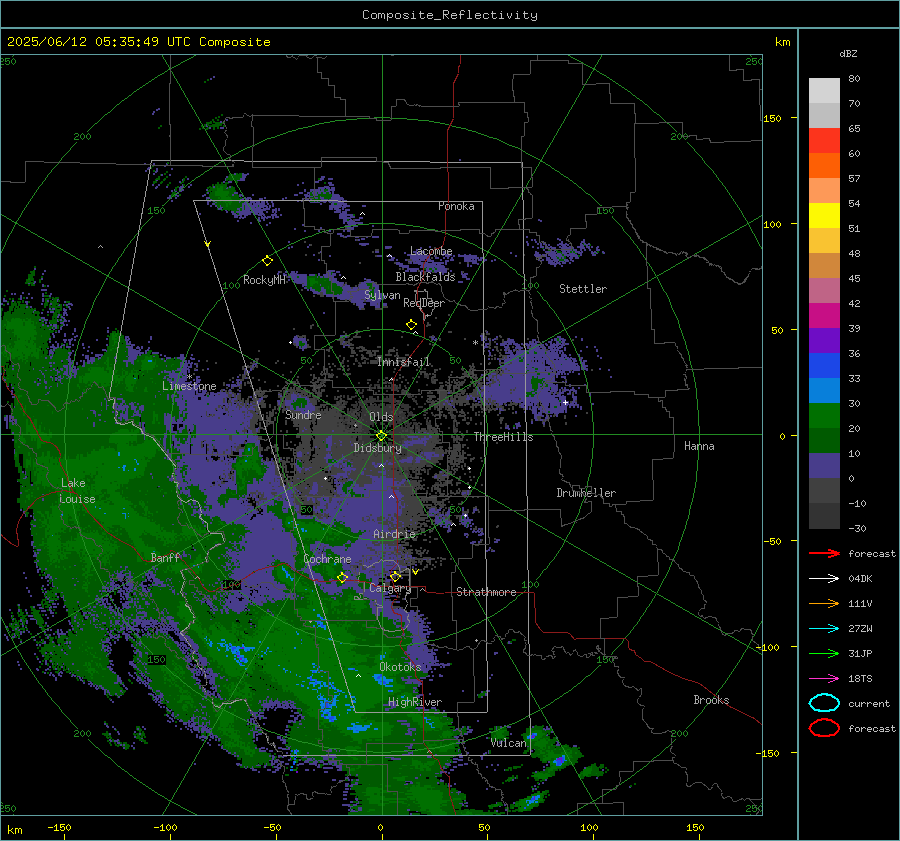Click the red forecast ellipse symbol
The width and height of the screenshot is (900, 841).
point(824,728)
